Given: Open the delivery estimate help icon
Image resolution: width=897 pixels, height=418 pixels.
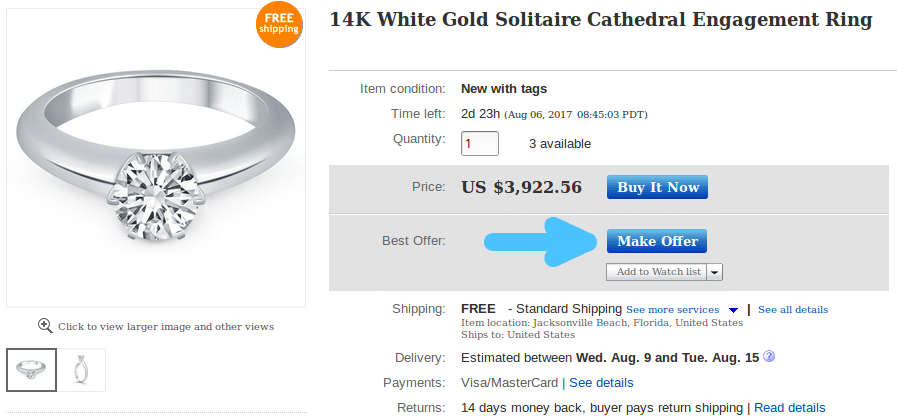Looking at the screenshot, I should click(770, 357).
